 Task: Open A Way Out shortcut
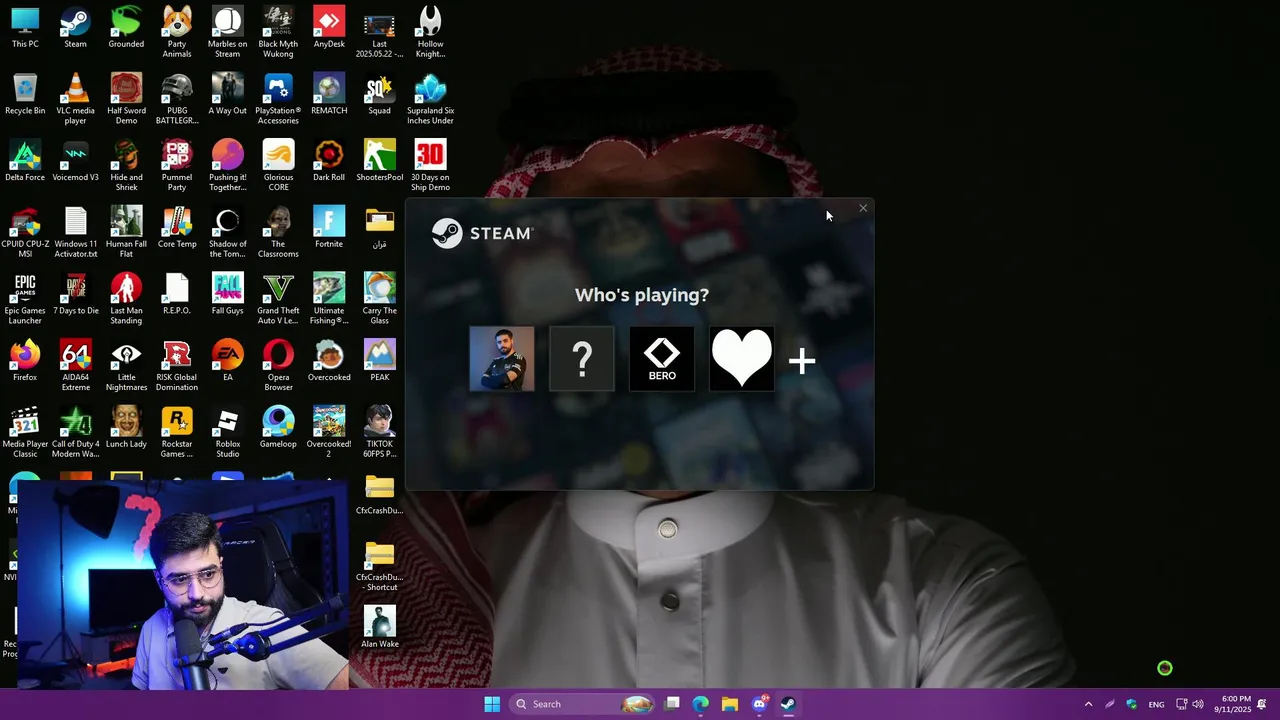coord(227,94)
